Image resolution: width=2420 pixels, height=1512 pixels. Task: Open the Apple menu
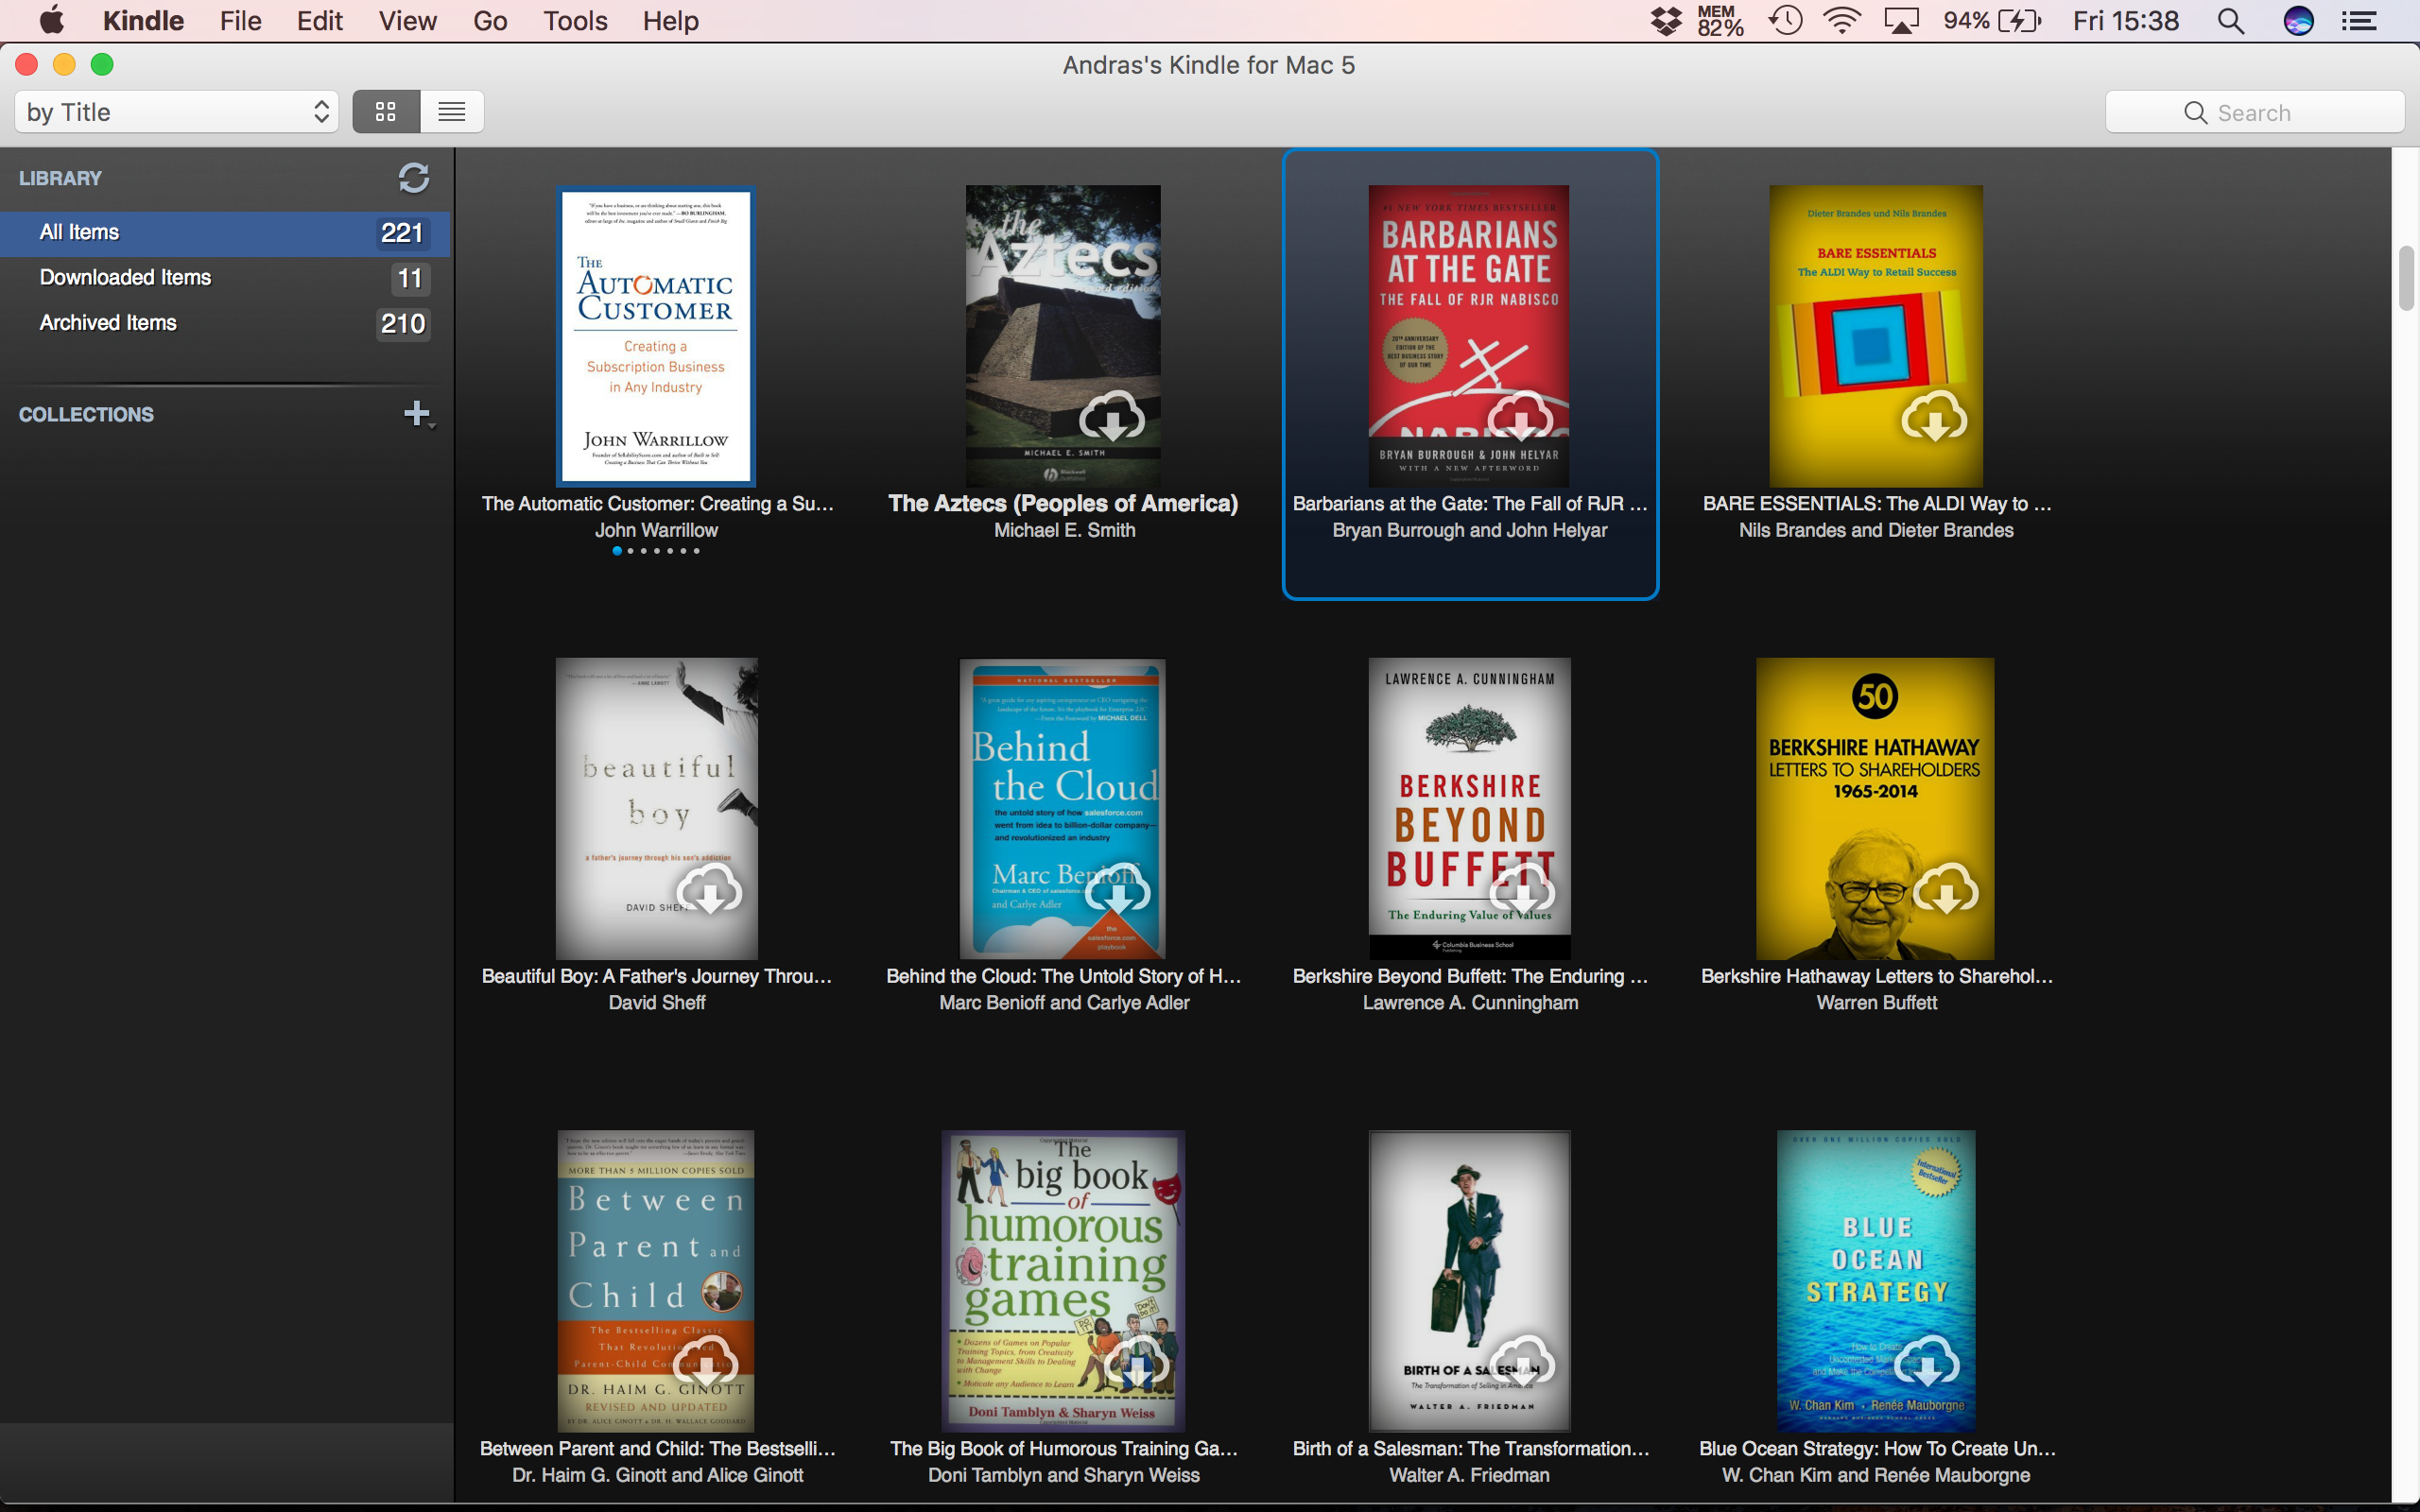point(51,20)
